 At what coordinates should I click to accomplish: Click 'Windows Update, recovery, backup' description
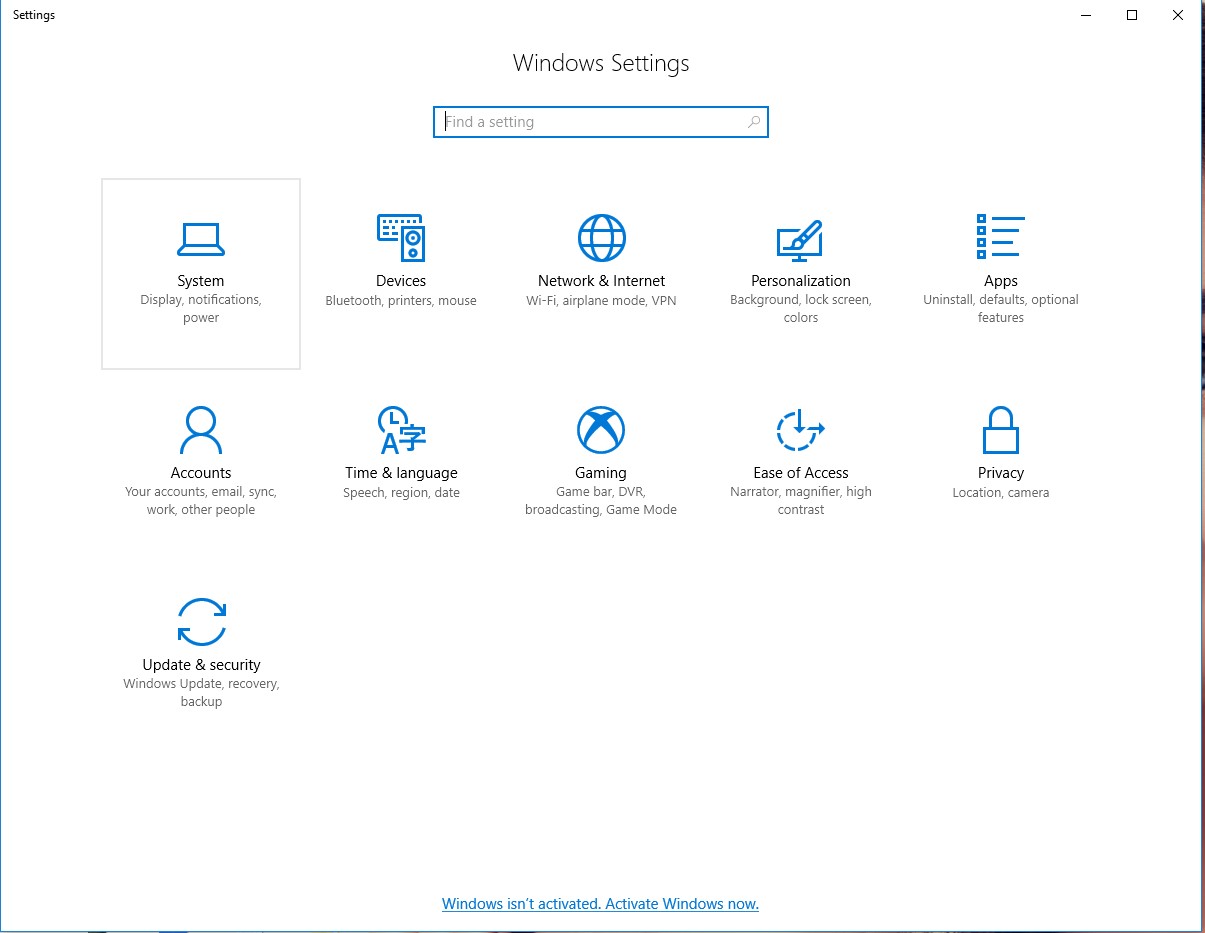(201, 693)
